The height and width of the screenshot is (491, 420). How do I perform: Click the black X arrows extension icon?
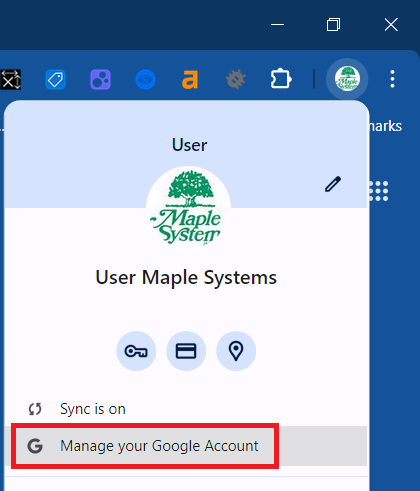click(x=10, y=80)
